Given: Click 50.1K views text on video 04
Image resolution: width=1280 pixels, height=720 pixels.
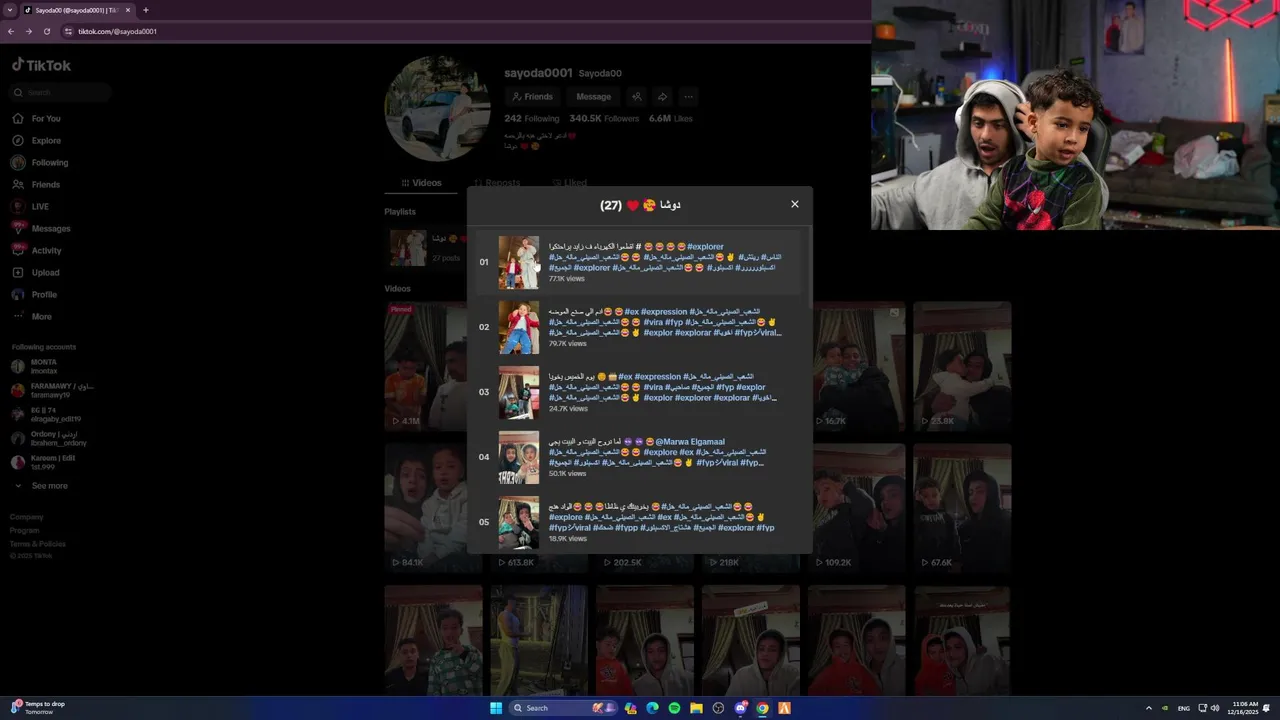Looking at the screenshot, I should (x=567, y=473).
